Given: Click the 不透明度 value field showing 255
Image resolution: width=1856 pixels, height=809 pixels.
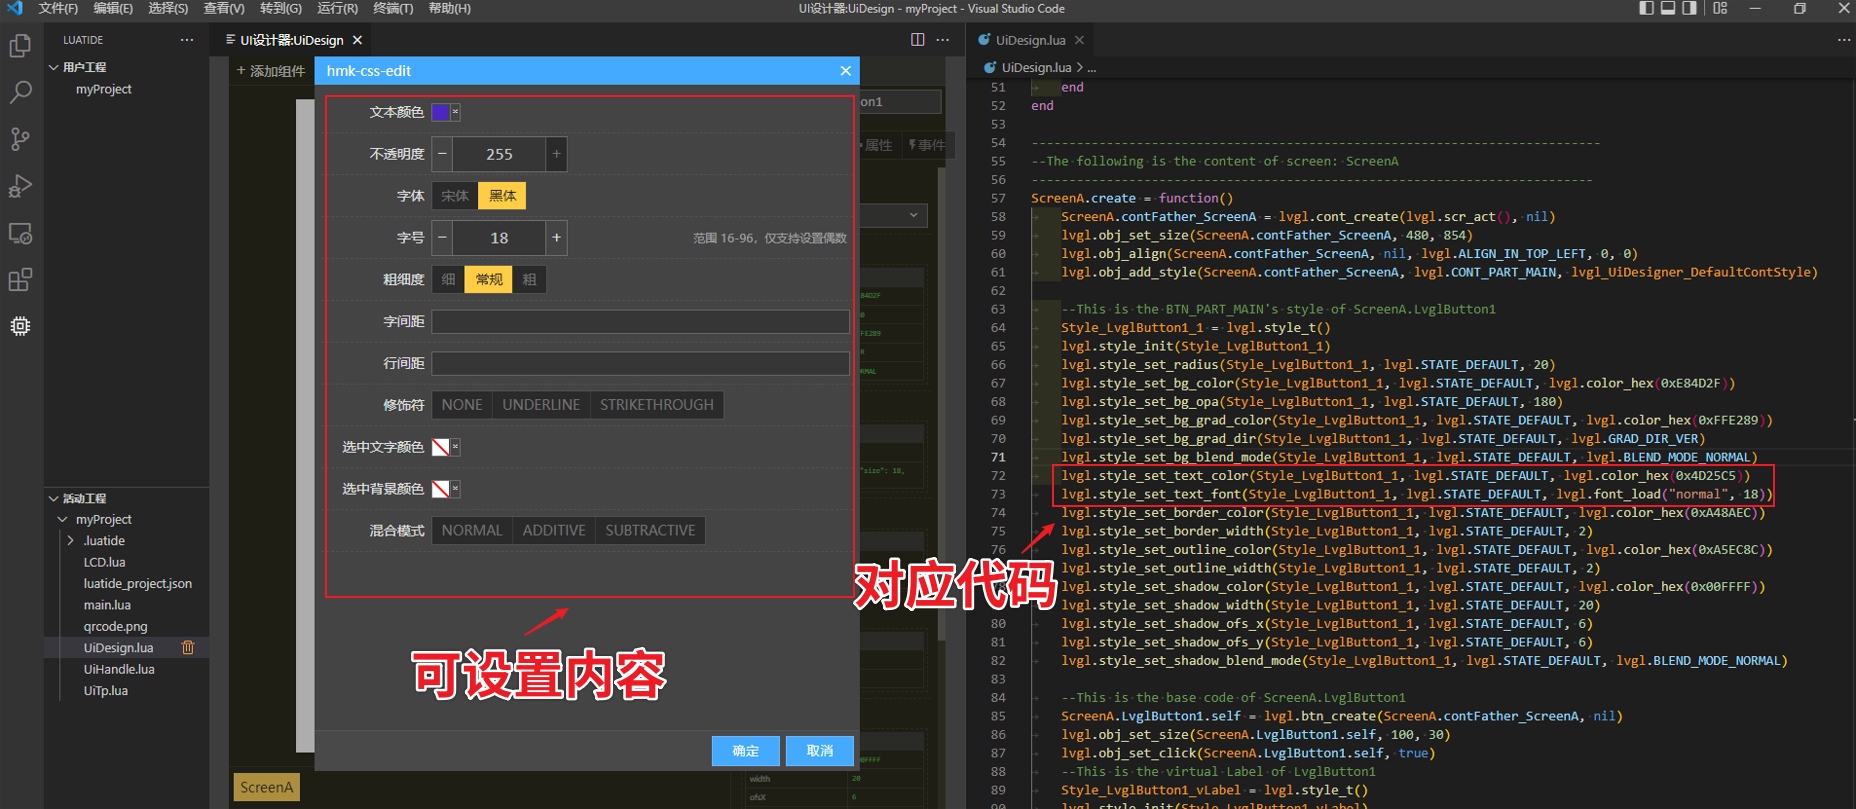Looking at the screenshot, I should coord(499,154).
